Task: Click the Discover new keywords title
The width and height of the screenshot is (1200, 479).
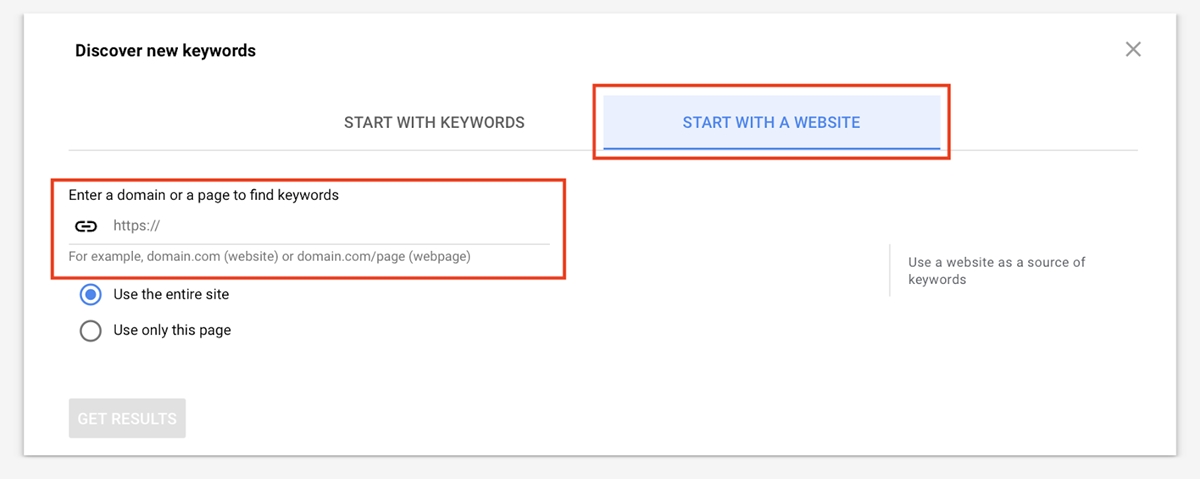Action: [x=165, y=50]
